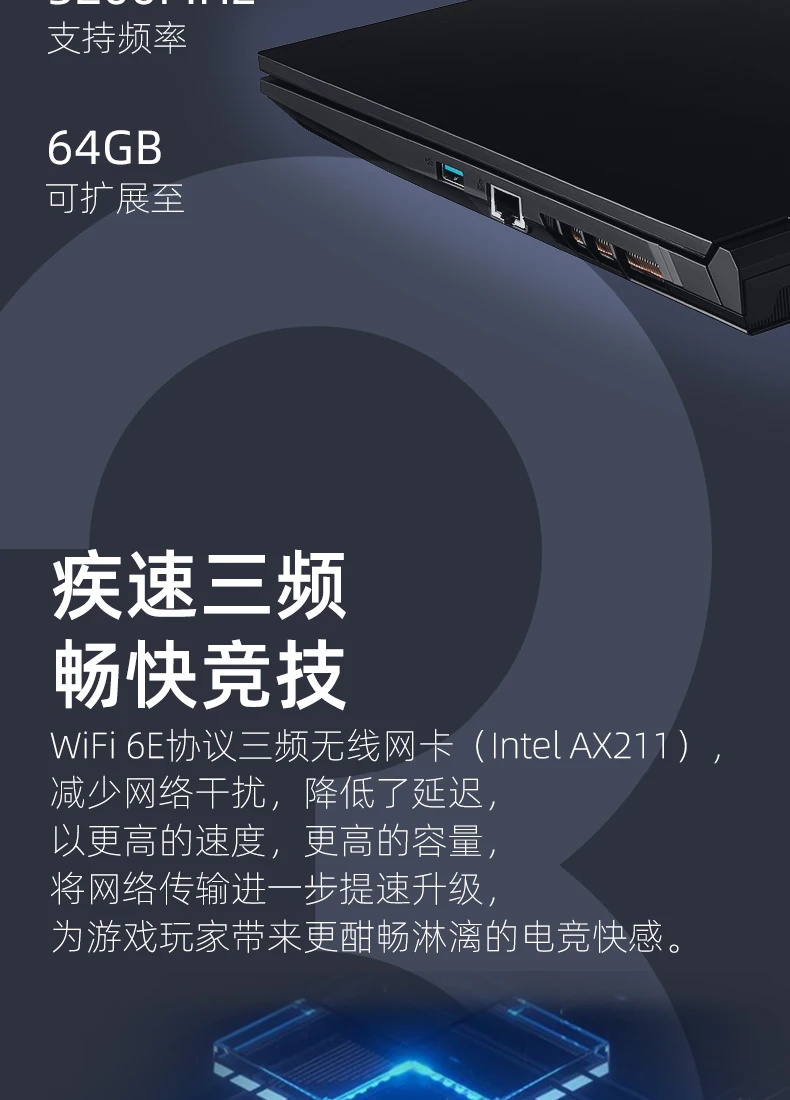
Task: Click the blue USB port on the laptop
Action: coord(453,175)
